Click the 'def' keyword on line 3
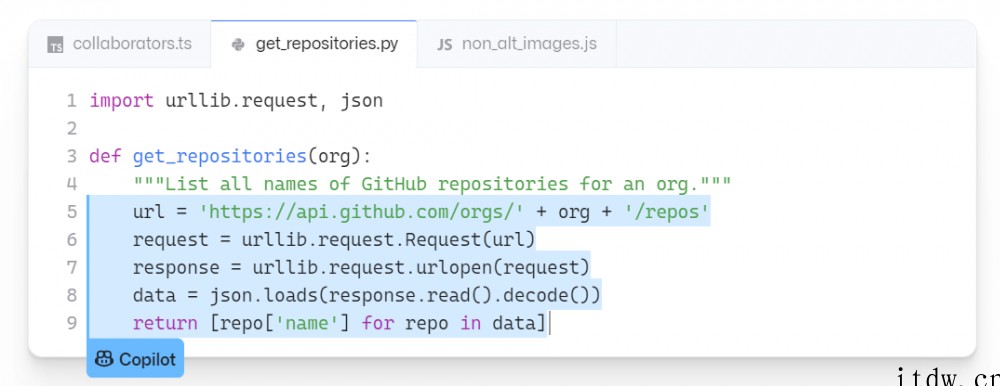The width and height of the screenshot is (1000, 386). pyautogui.click(x=105, y=156)
